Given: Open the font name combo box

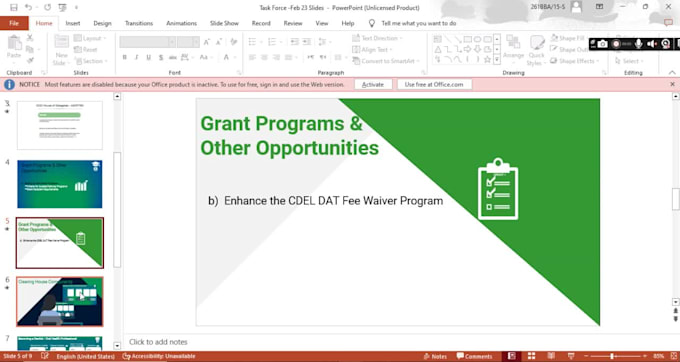Looking at the screenshot, I should pos(147,42).
